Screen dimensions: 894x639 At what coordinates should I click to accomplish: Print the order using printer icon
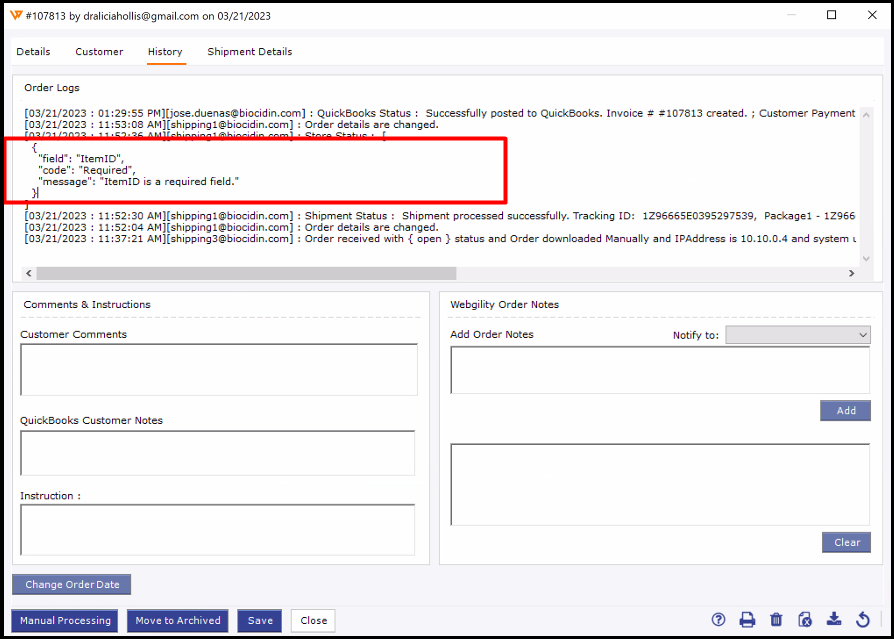point(747,620)
